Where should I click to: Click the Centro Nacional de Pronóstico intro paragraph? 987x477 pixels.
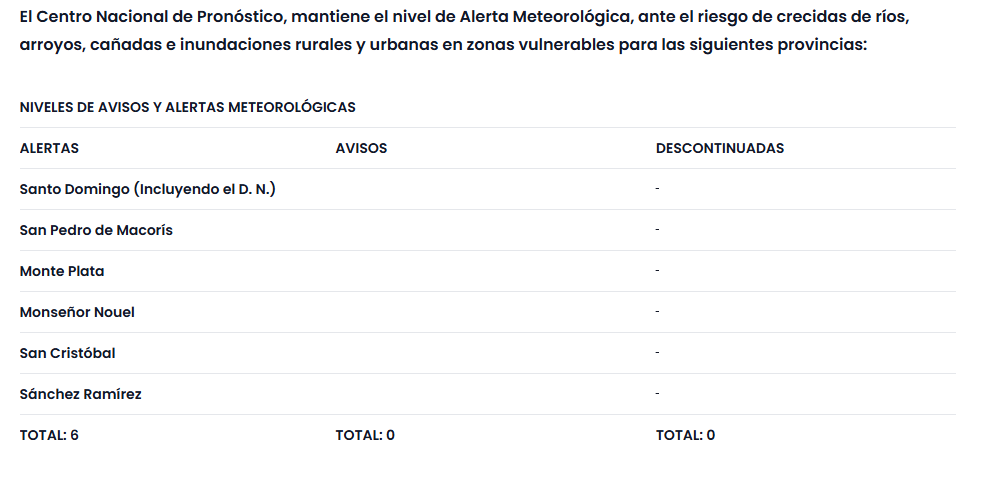[x=465, y=32]
